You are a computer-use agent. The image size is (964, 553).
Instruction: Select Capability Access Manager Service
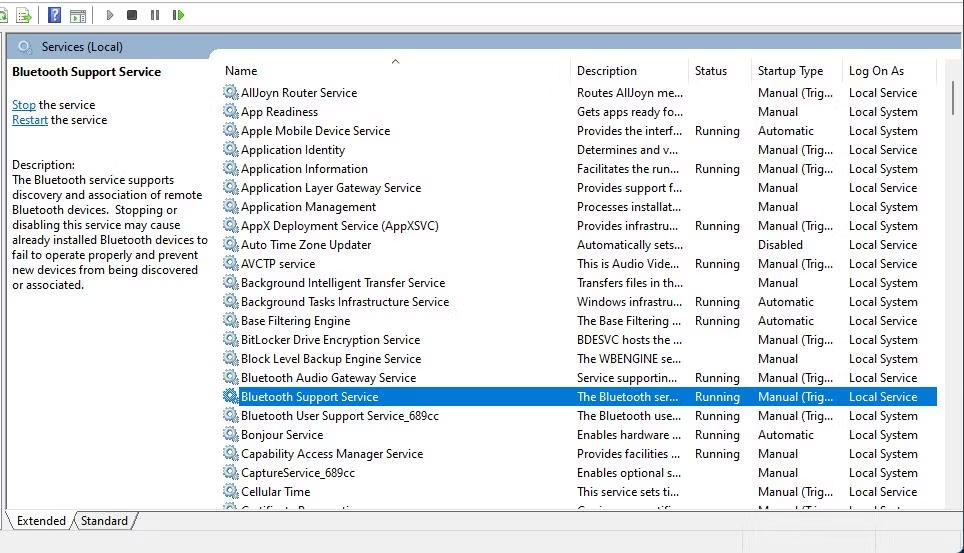tap(580, 453)
